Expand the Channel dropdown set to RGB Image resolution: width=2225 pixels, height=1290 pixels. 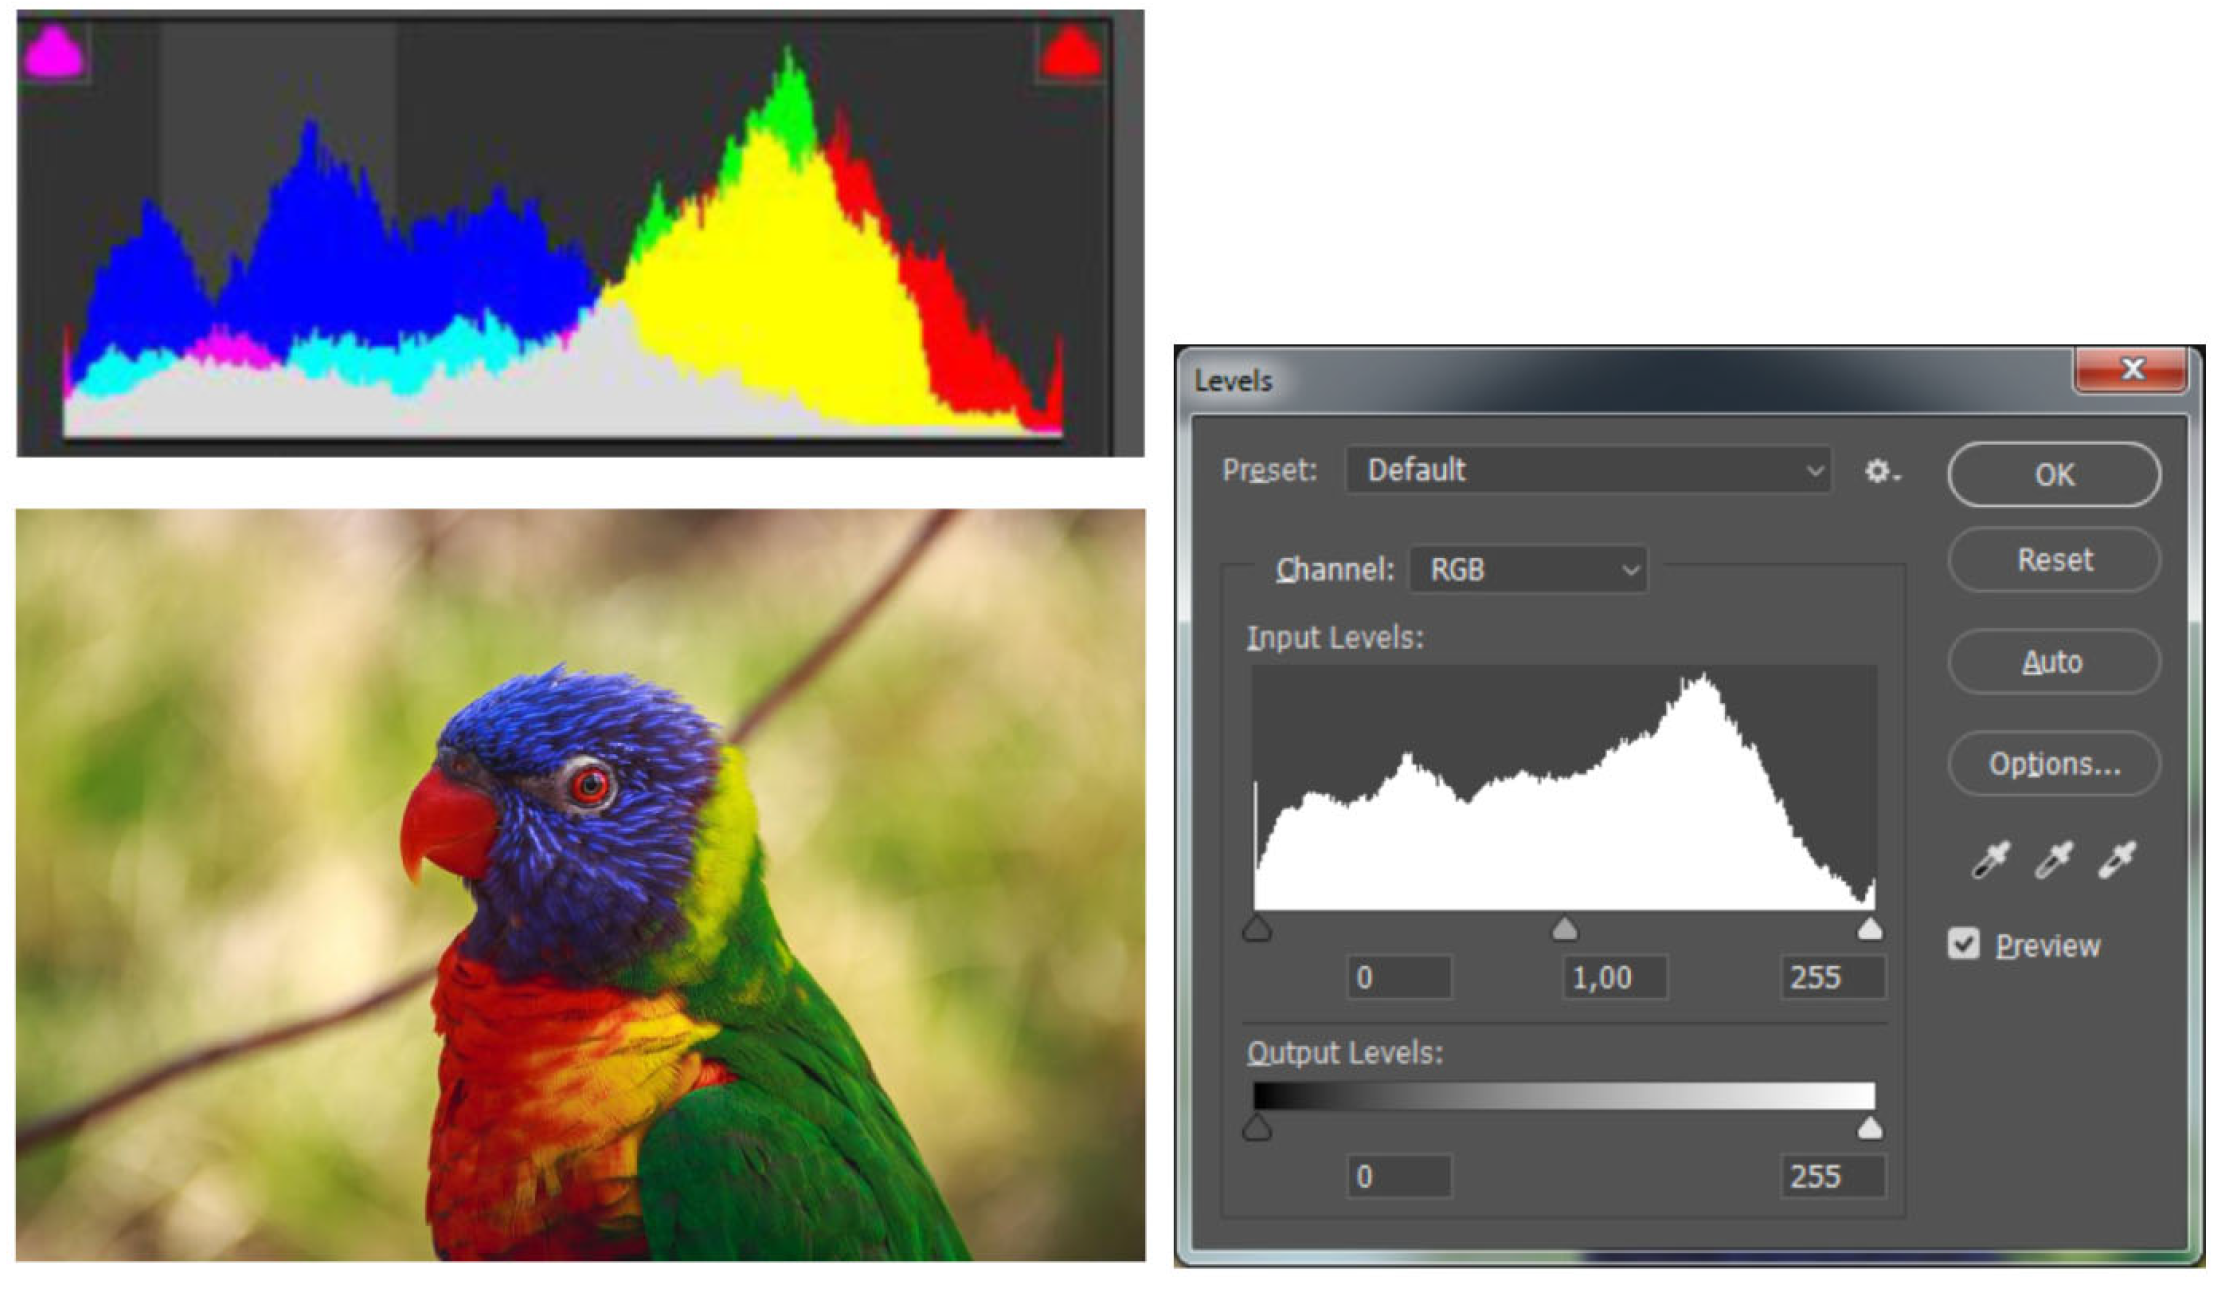click(1527, 570)
